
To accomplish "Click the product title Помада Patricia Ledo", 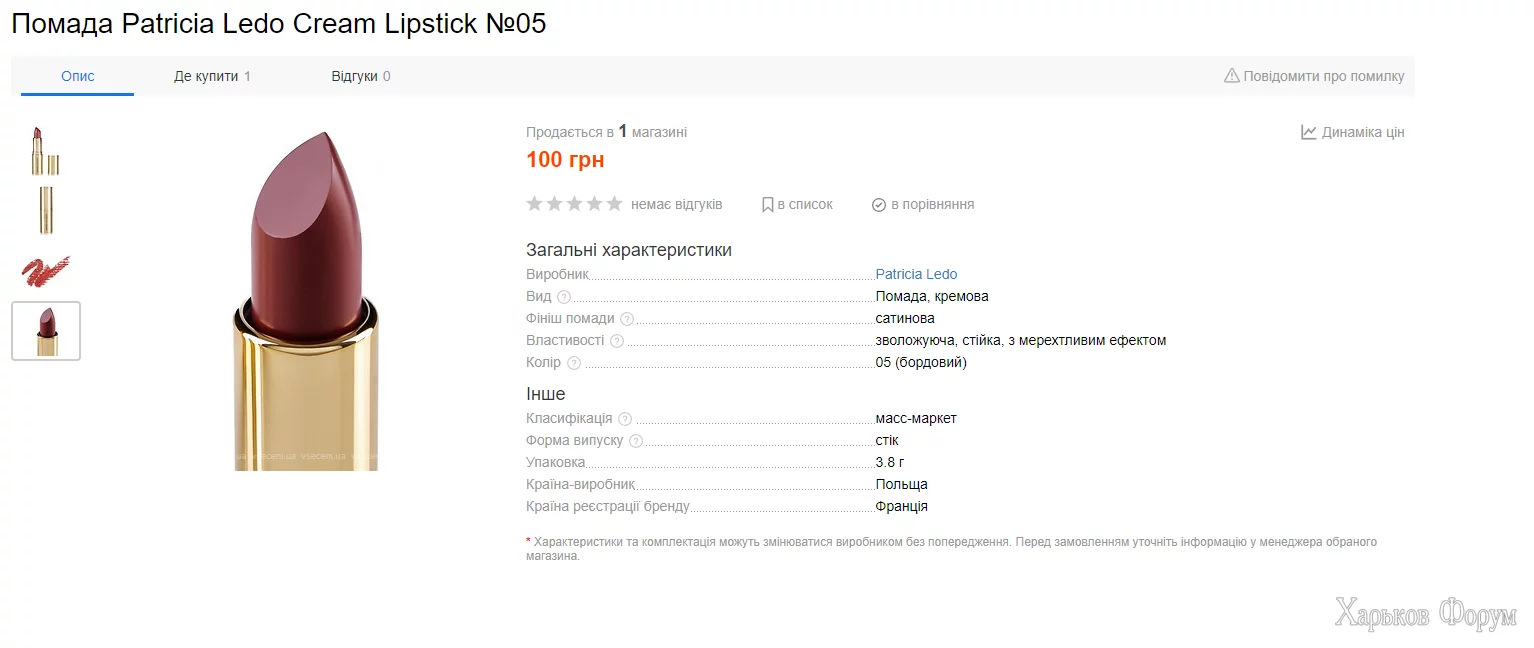I will pos(279,24).
